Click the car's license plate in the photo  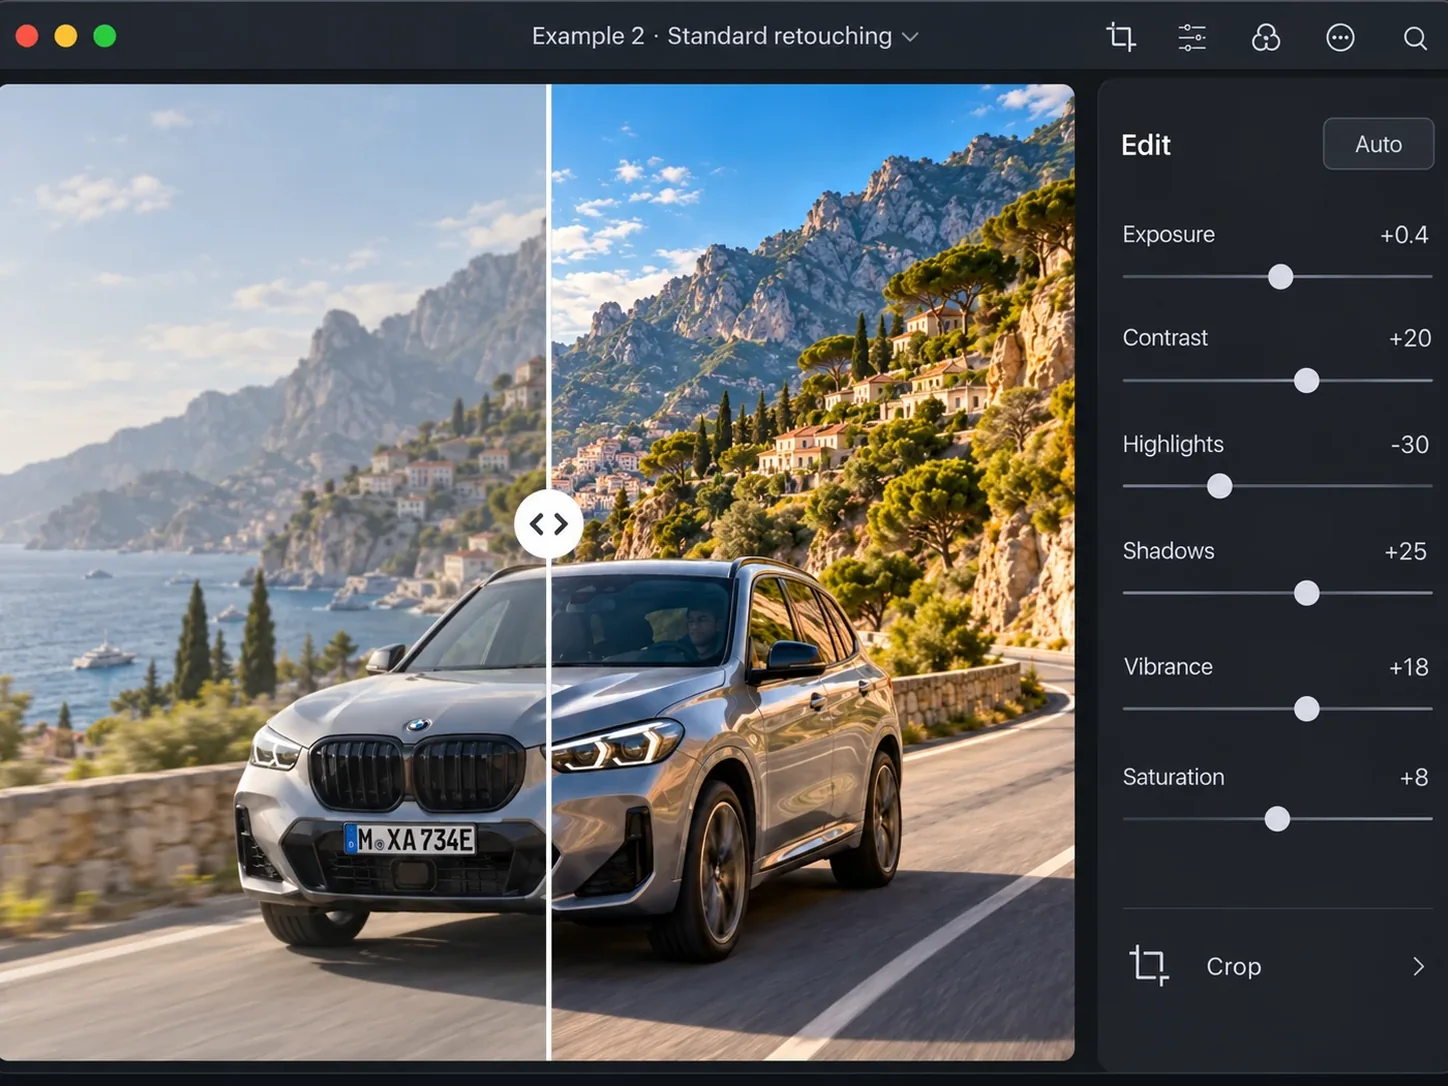pyautogui.click(x=410, y=839)
